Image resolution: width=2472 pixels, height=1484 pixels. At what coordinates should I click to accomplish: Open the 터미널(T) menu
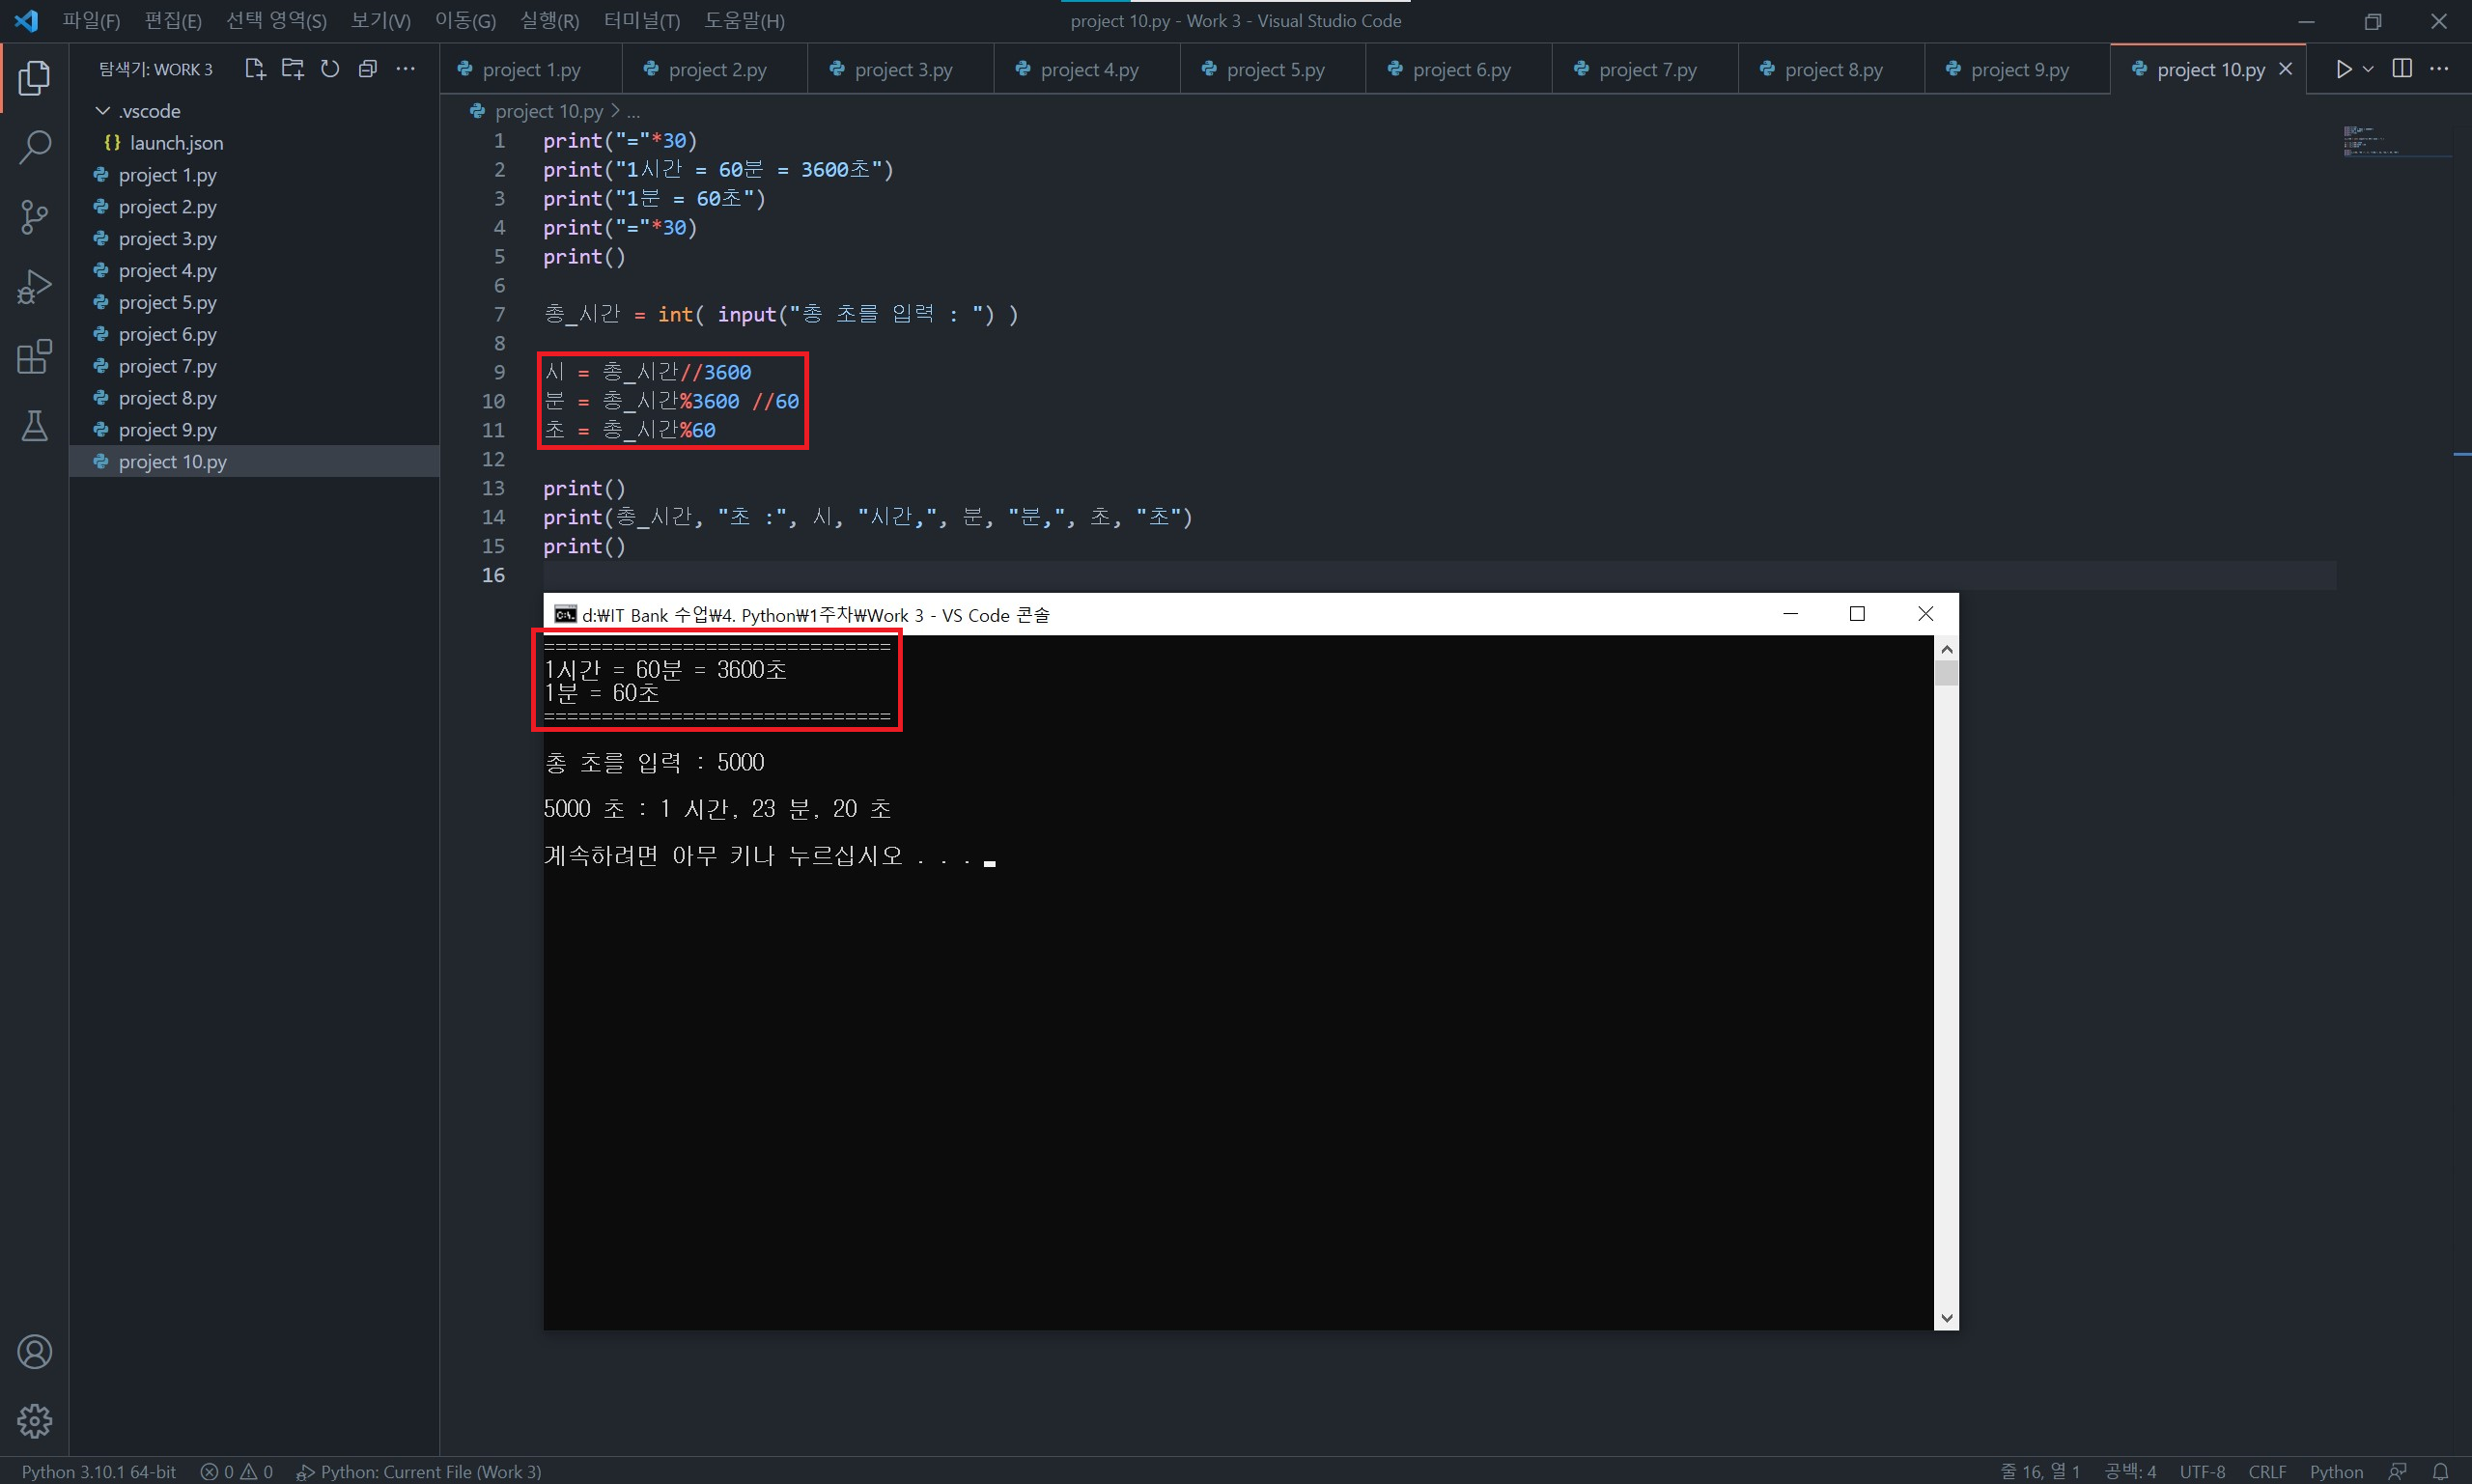pyautogui.click(x=641, y=21)
